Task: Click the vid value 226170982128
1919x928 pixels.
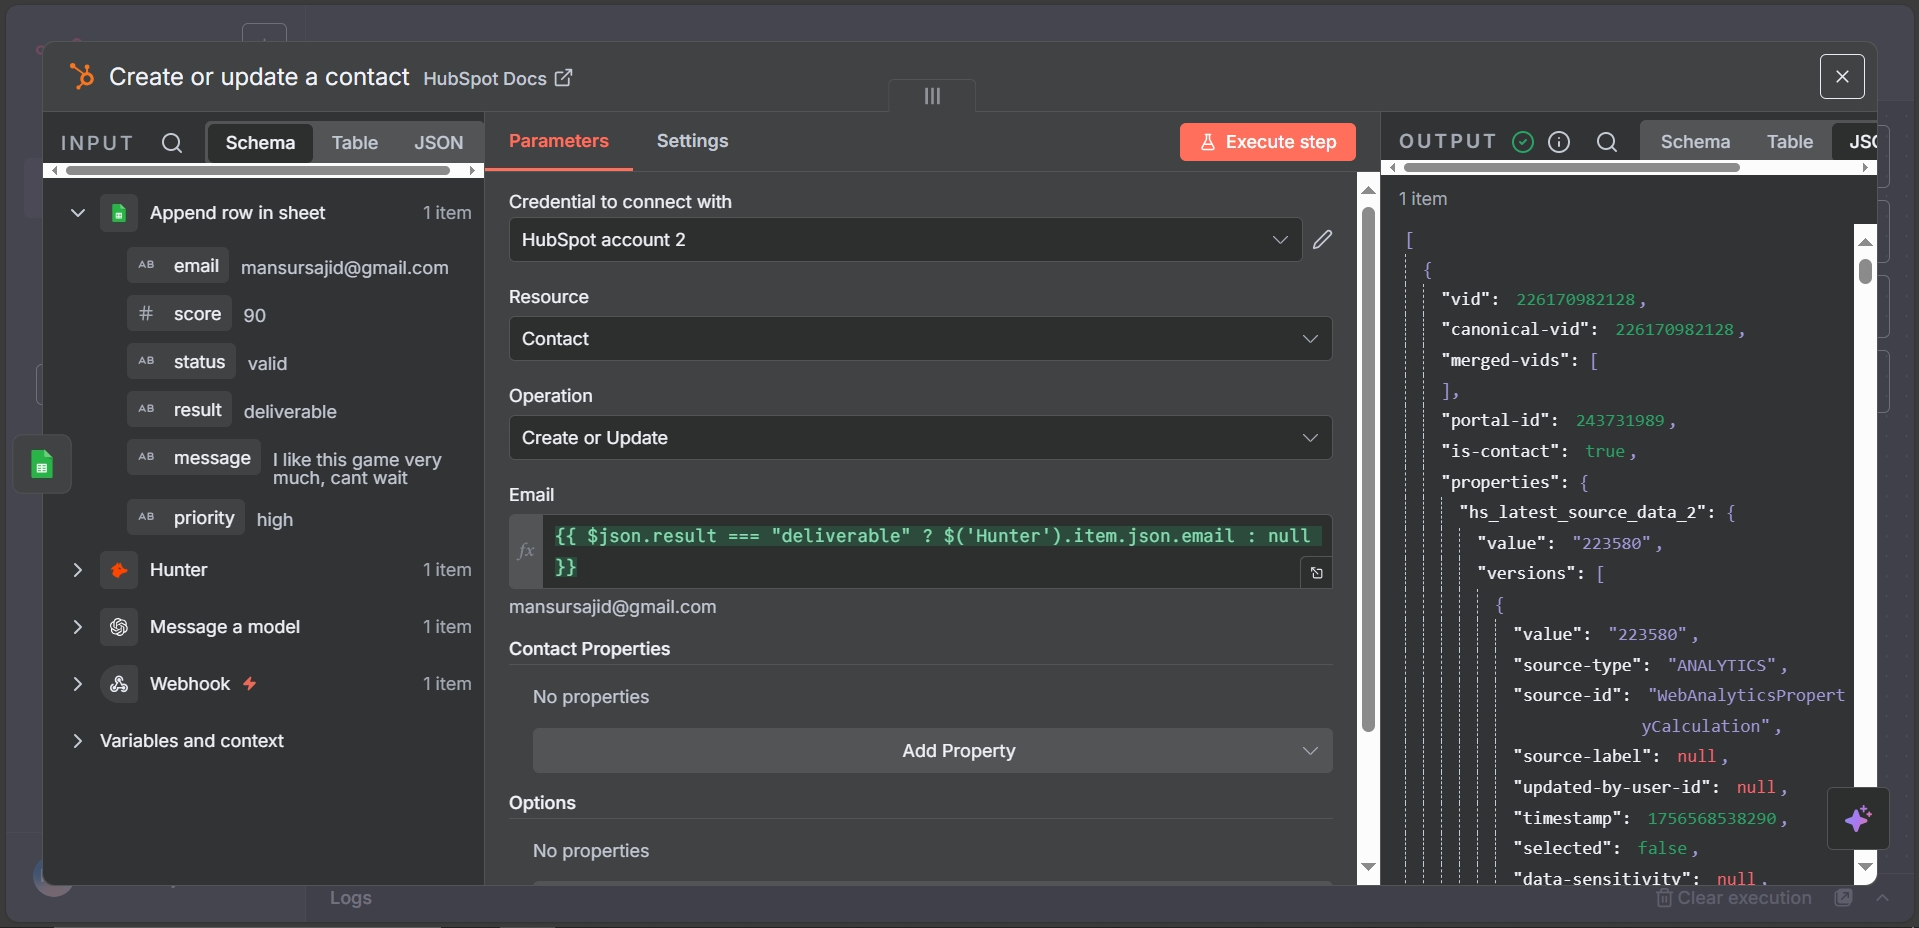Action: [x=1575, y=299]
